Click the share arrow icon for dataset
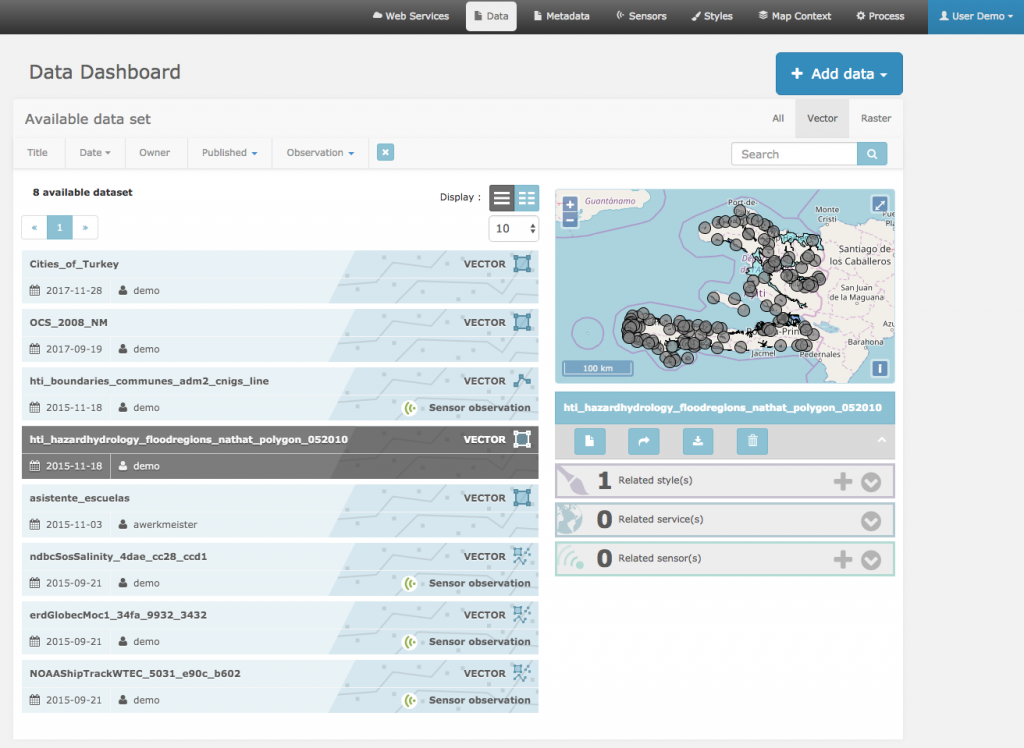The height and width of the screenshot is (748, 1024). (644, 441)
